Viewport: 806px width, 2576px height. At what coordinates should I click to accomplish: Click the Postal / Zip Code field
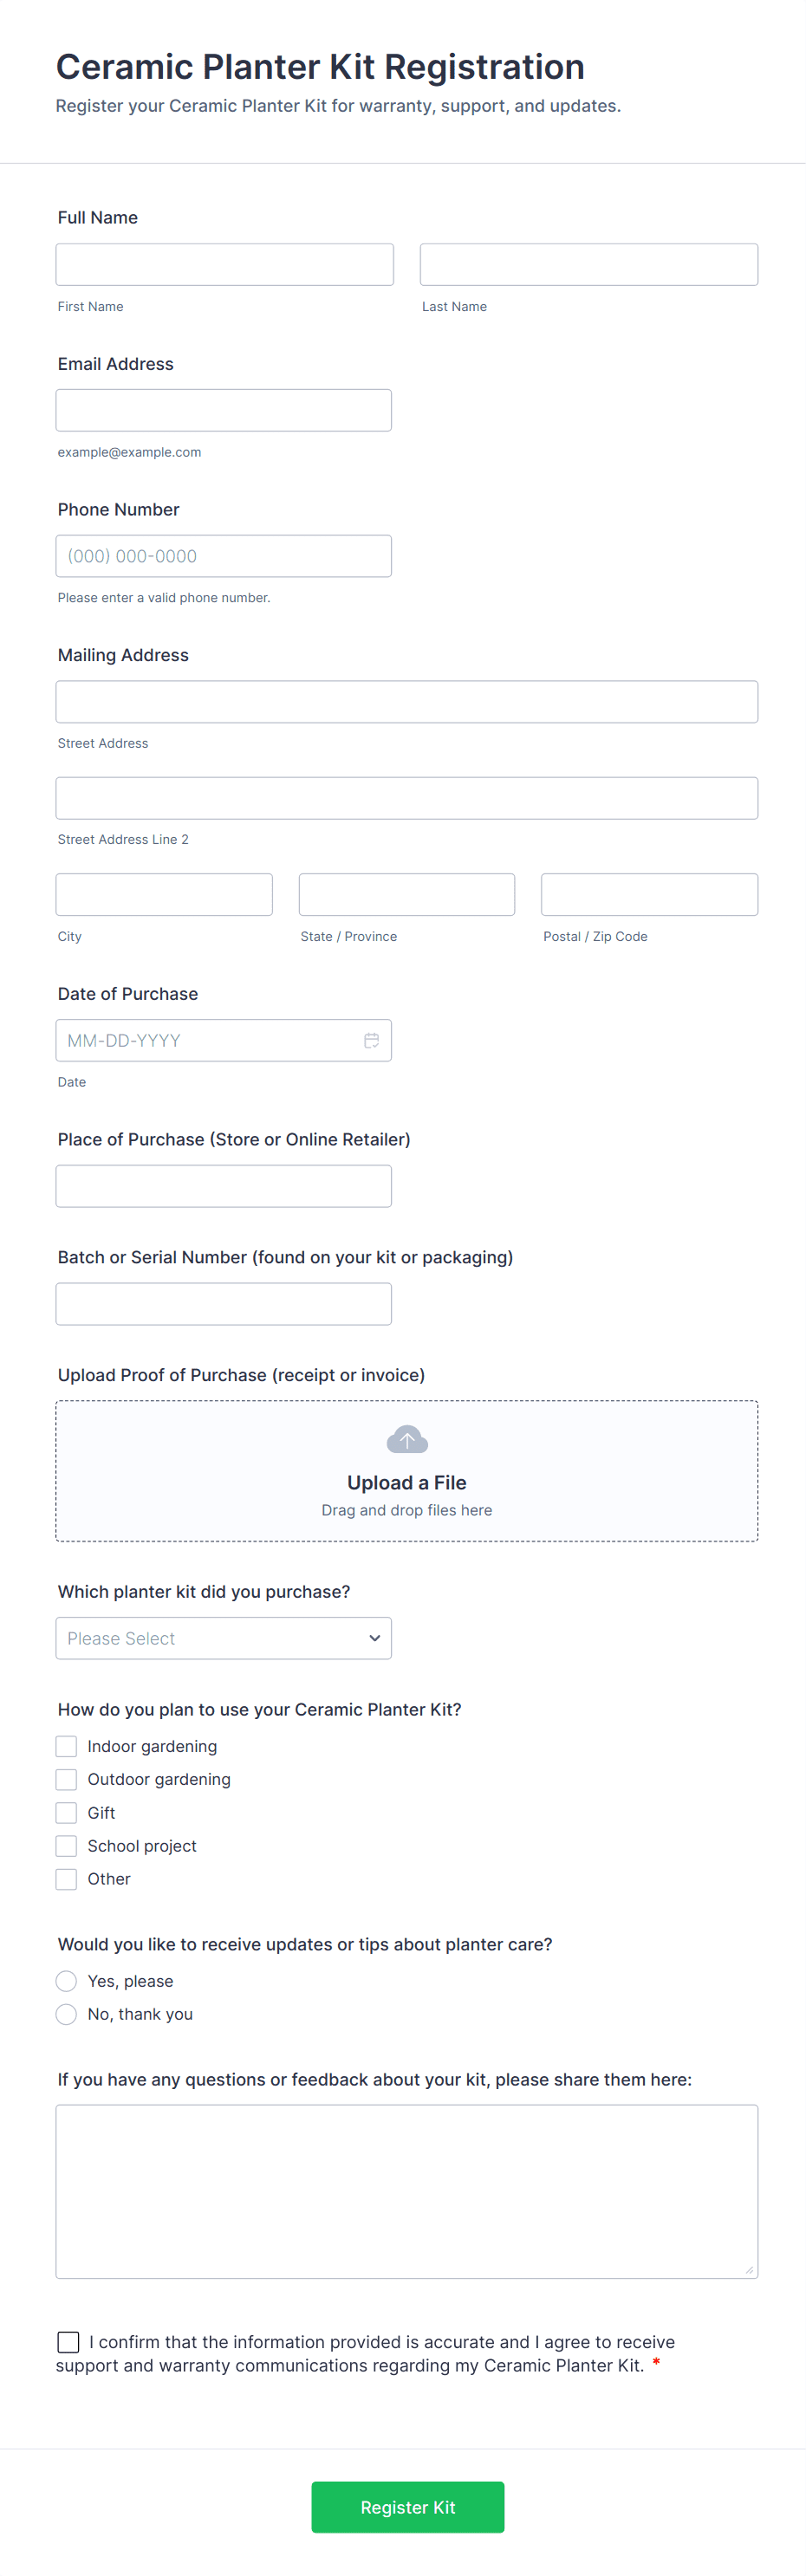pyautogui.click(x=649, y=894)
